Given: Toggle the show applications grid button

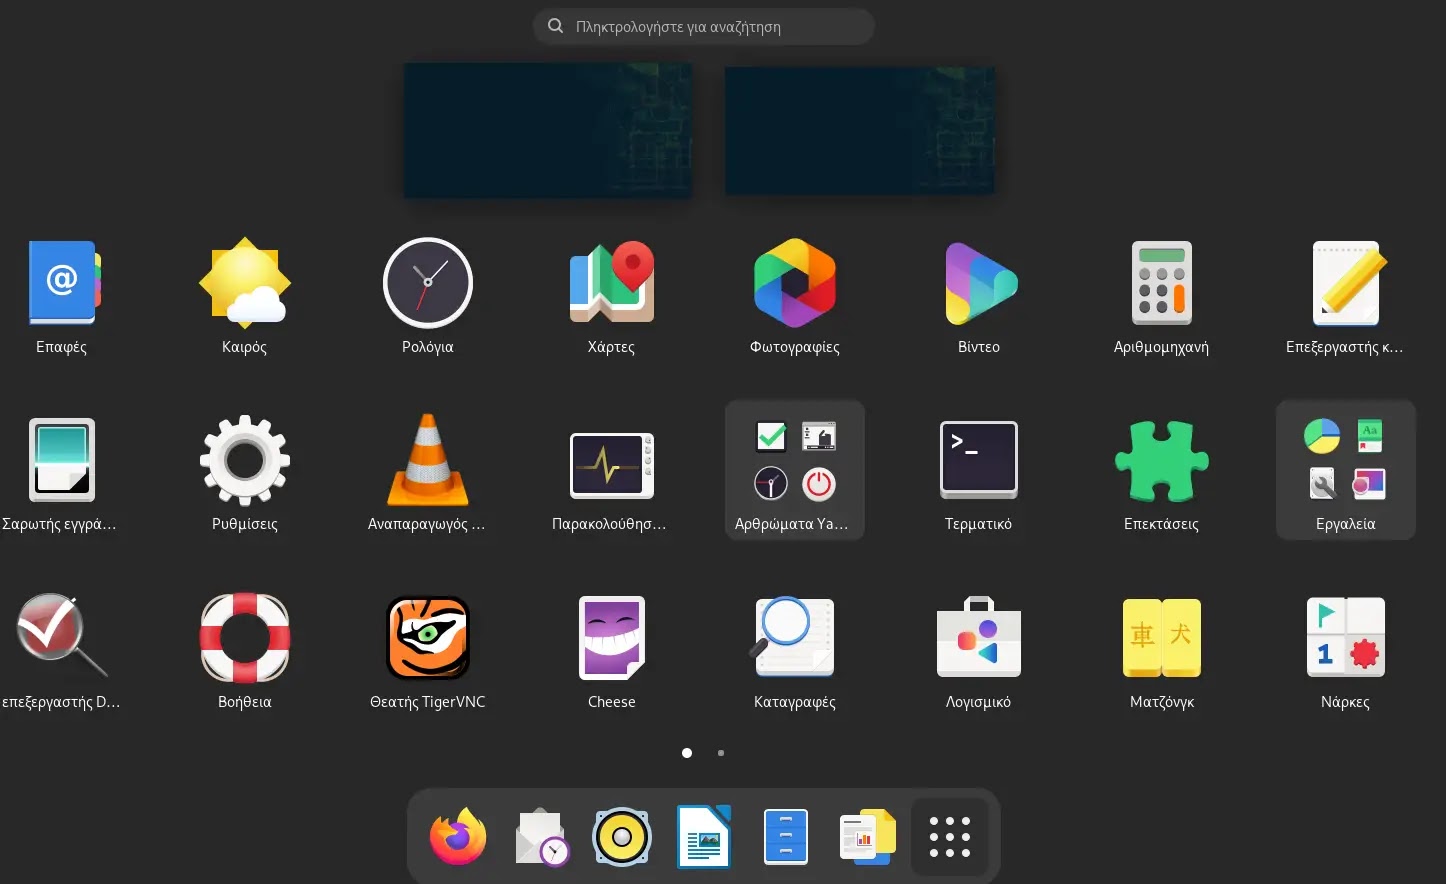Looking at the screenshot, I should (950, 837).
